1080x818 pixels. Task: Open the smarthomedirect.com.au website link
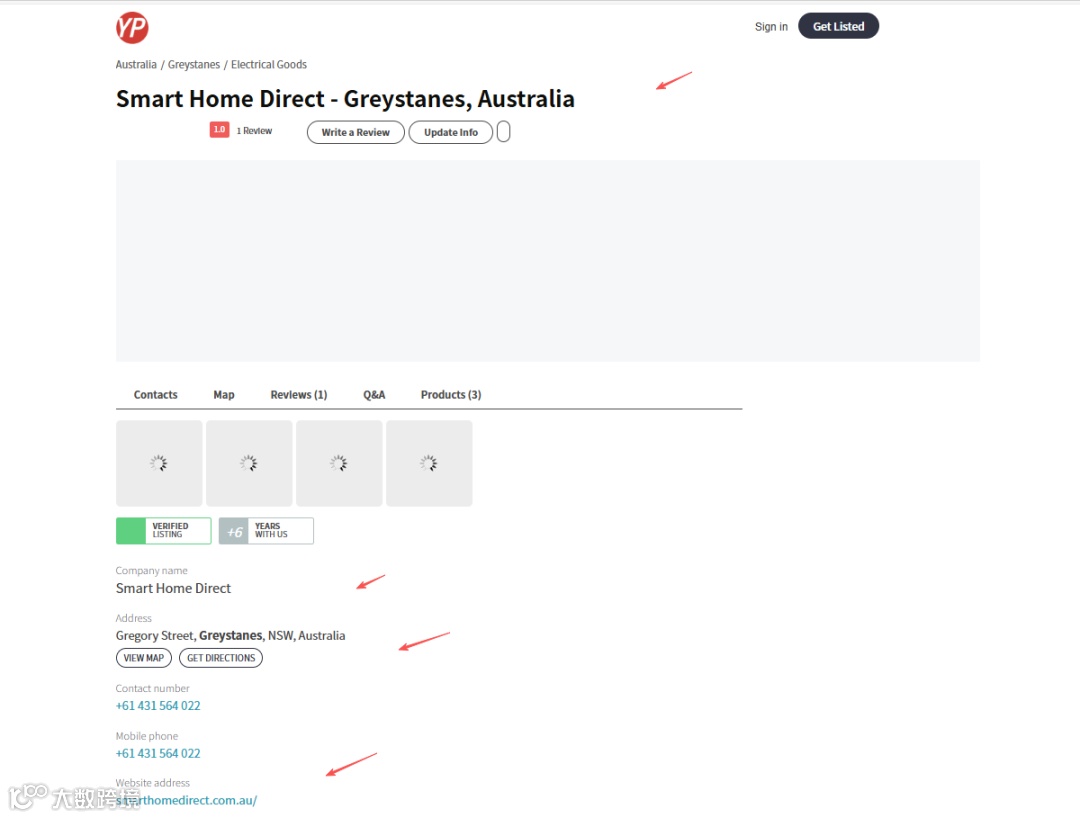[x=186, y=800]
